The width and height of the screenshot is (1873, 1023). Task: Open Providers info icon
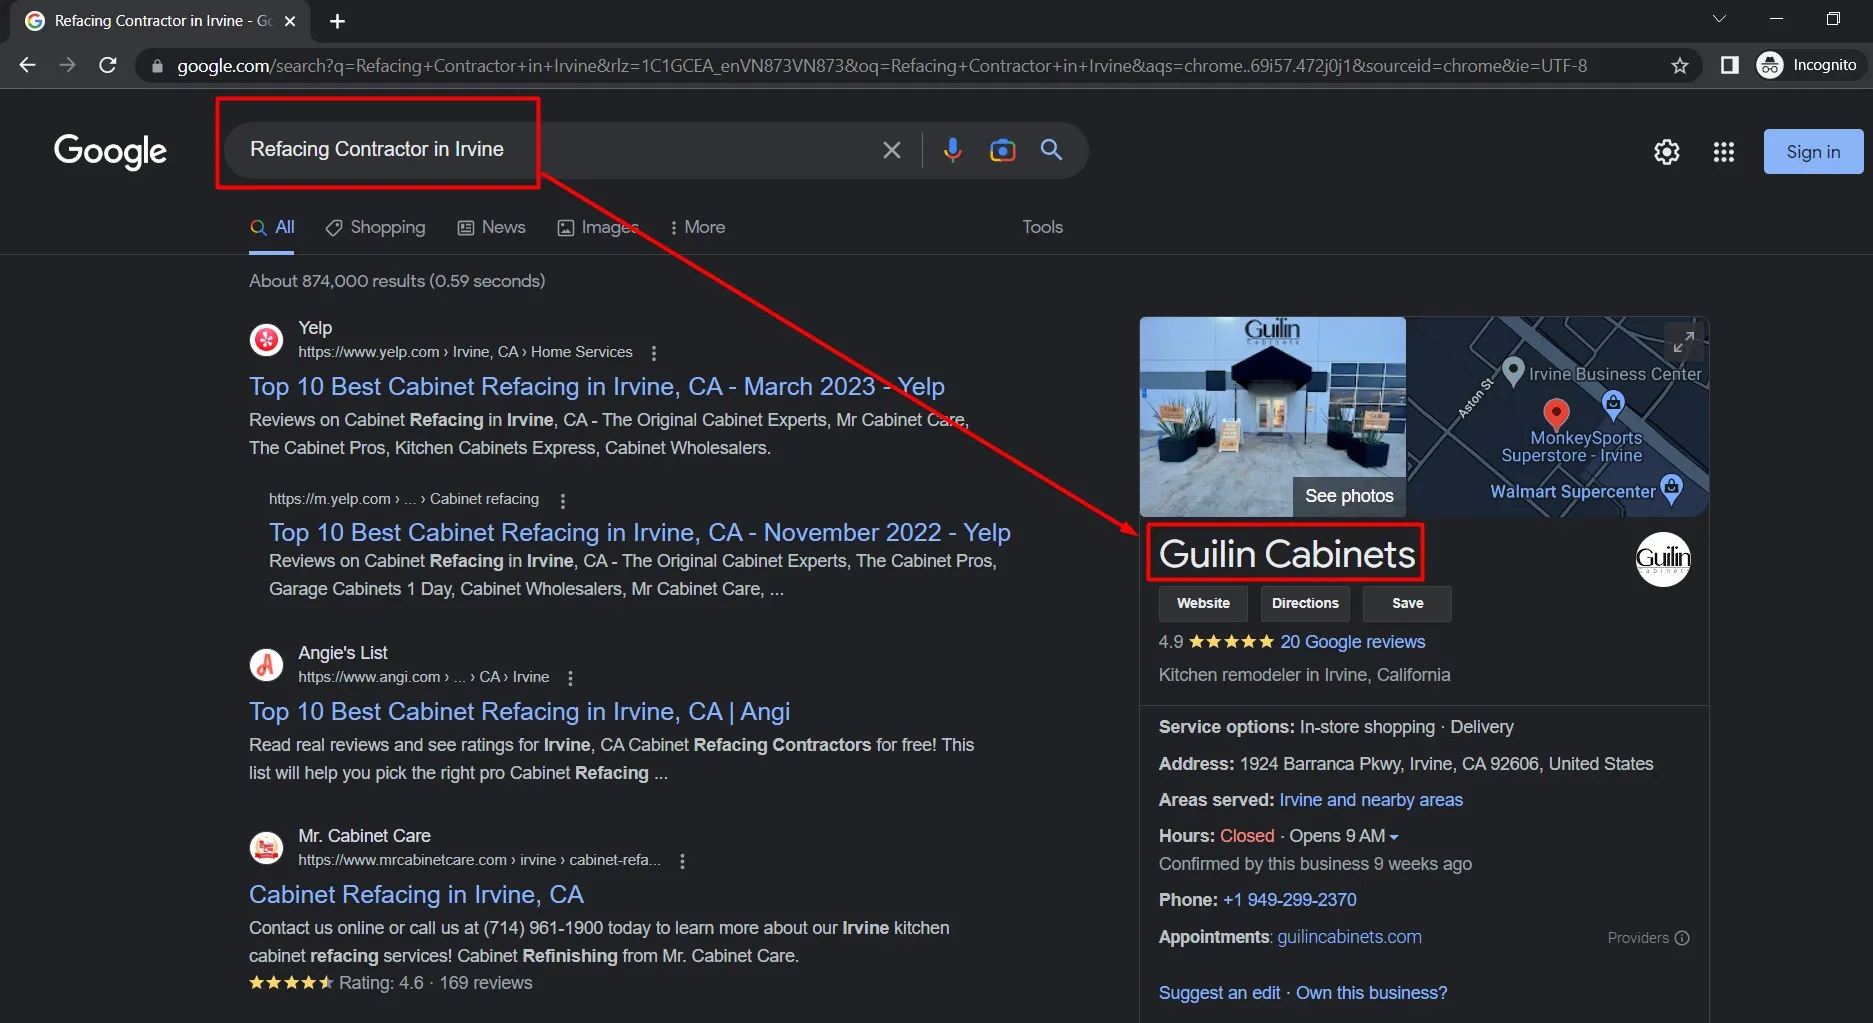1682,938
